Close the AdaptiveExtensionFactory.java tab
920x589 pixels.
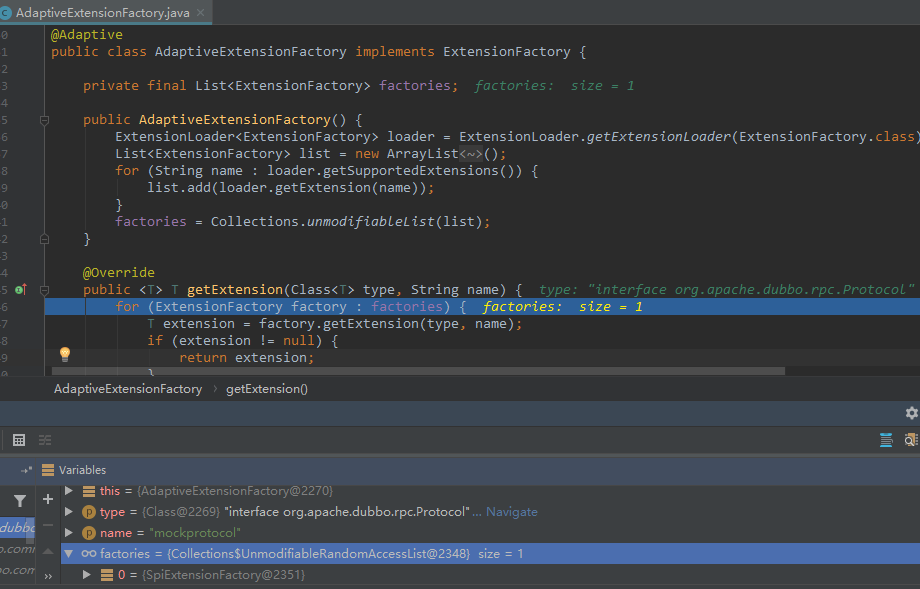(x=201, y=12)
